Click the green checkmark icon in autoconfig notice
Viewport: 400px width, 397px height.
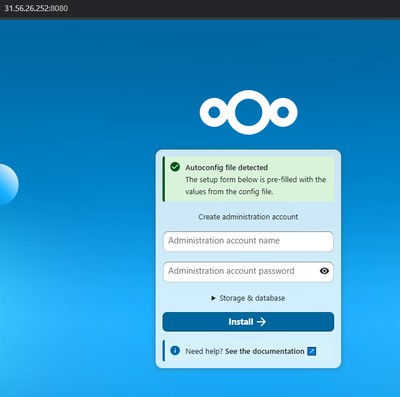pyautogui.click(x=175, y=167)
